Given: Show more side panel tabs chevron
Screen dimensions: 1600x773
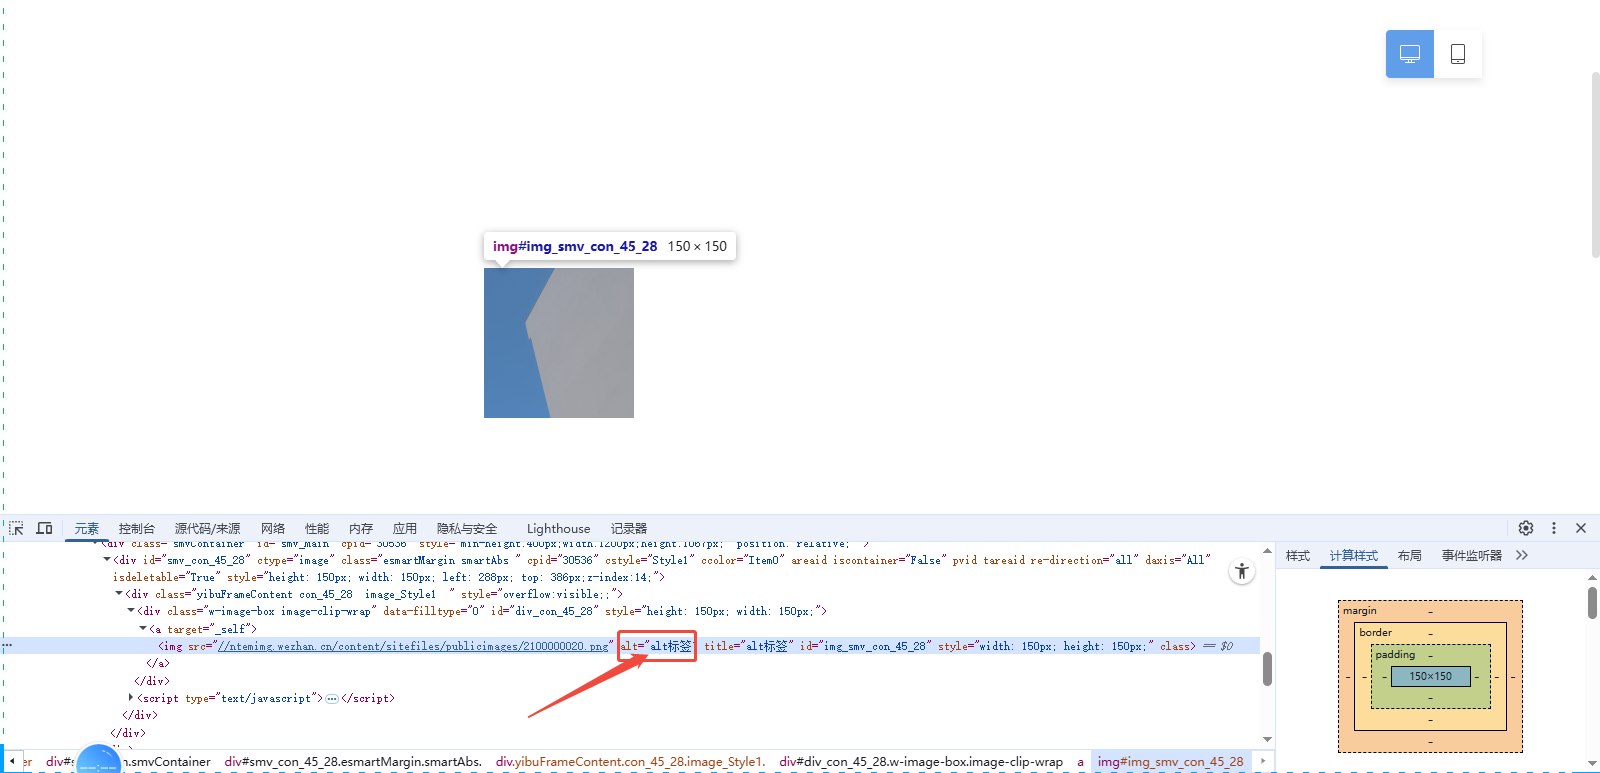Looking at the screenshot, I should tap(1522, 555).
